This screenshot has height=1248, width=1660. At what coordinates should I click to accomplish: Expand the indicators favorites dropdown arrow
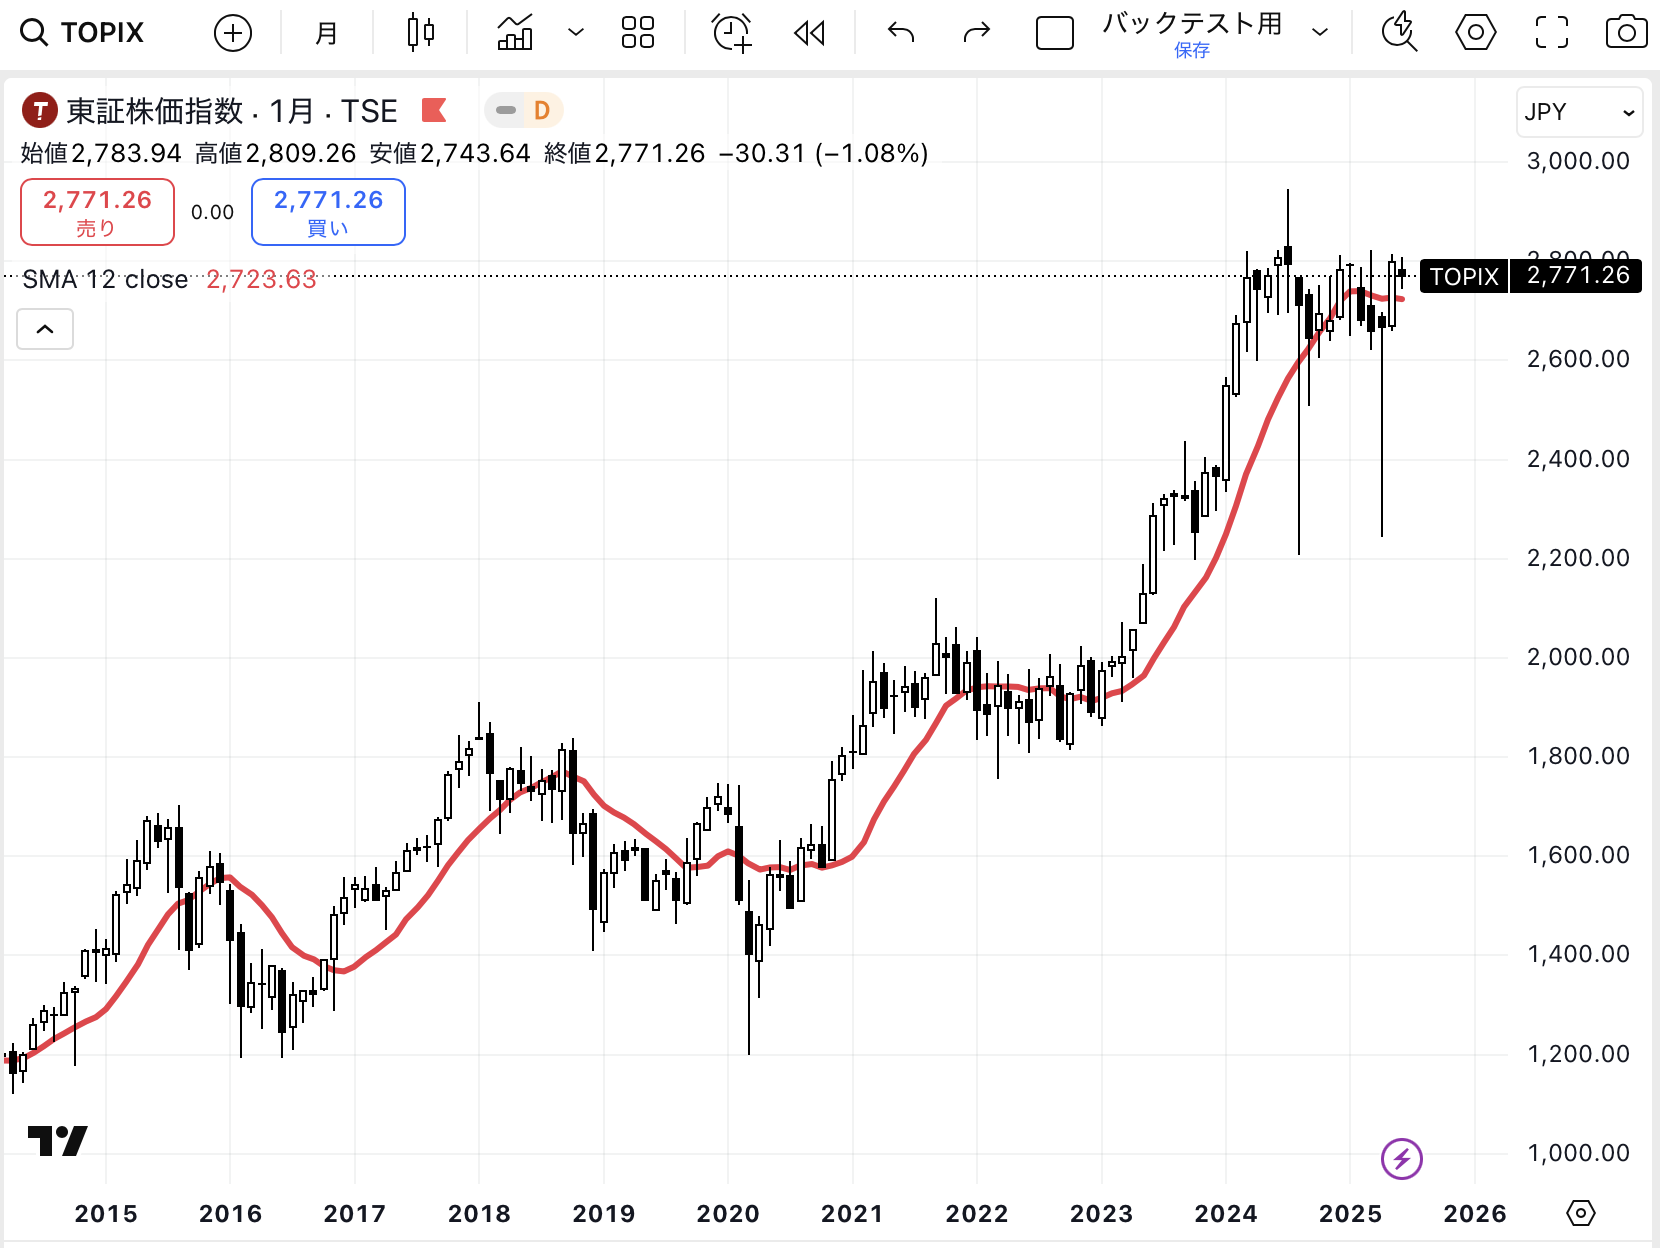pos(576,33)
